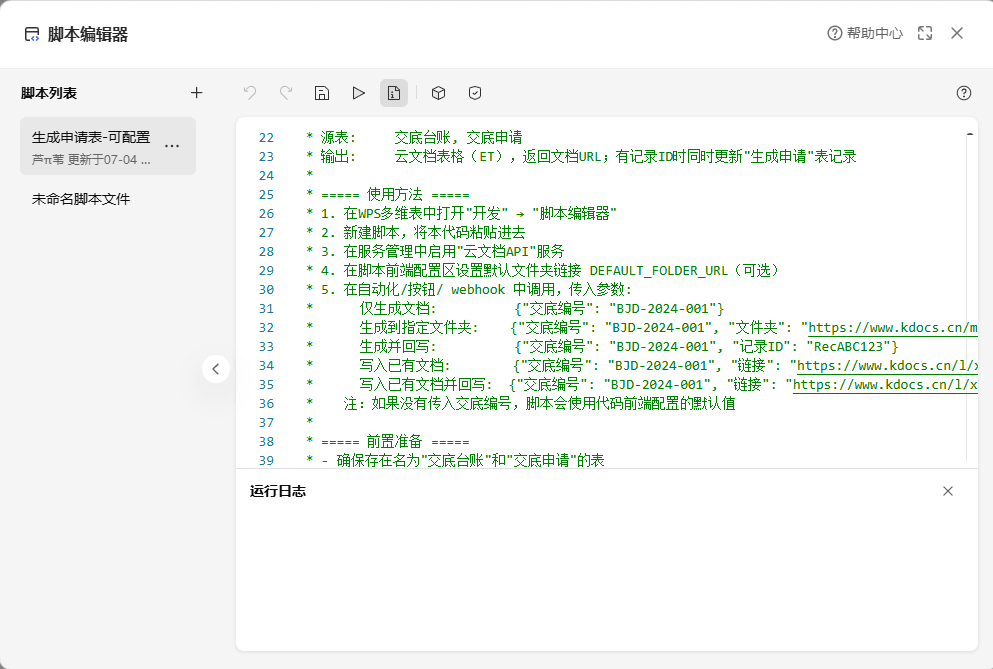This screenshot has height=669, width=993.
Task: Click the note on line 36 about 默认值
Action: click(540, 404)
